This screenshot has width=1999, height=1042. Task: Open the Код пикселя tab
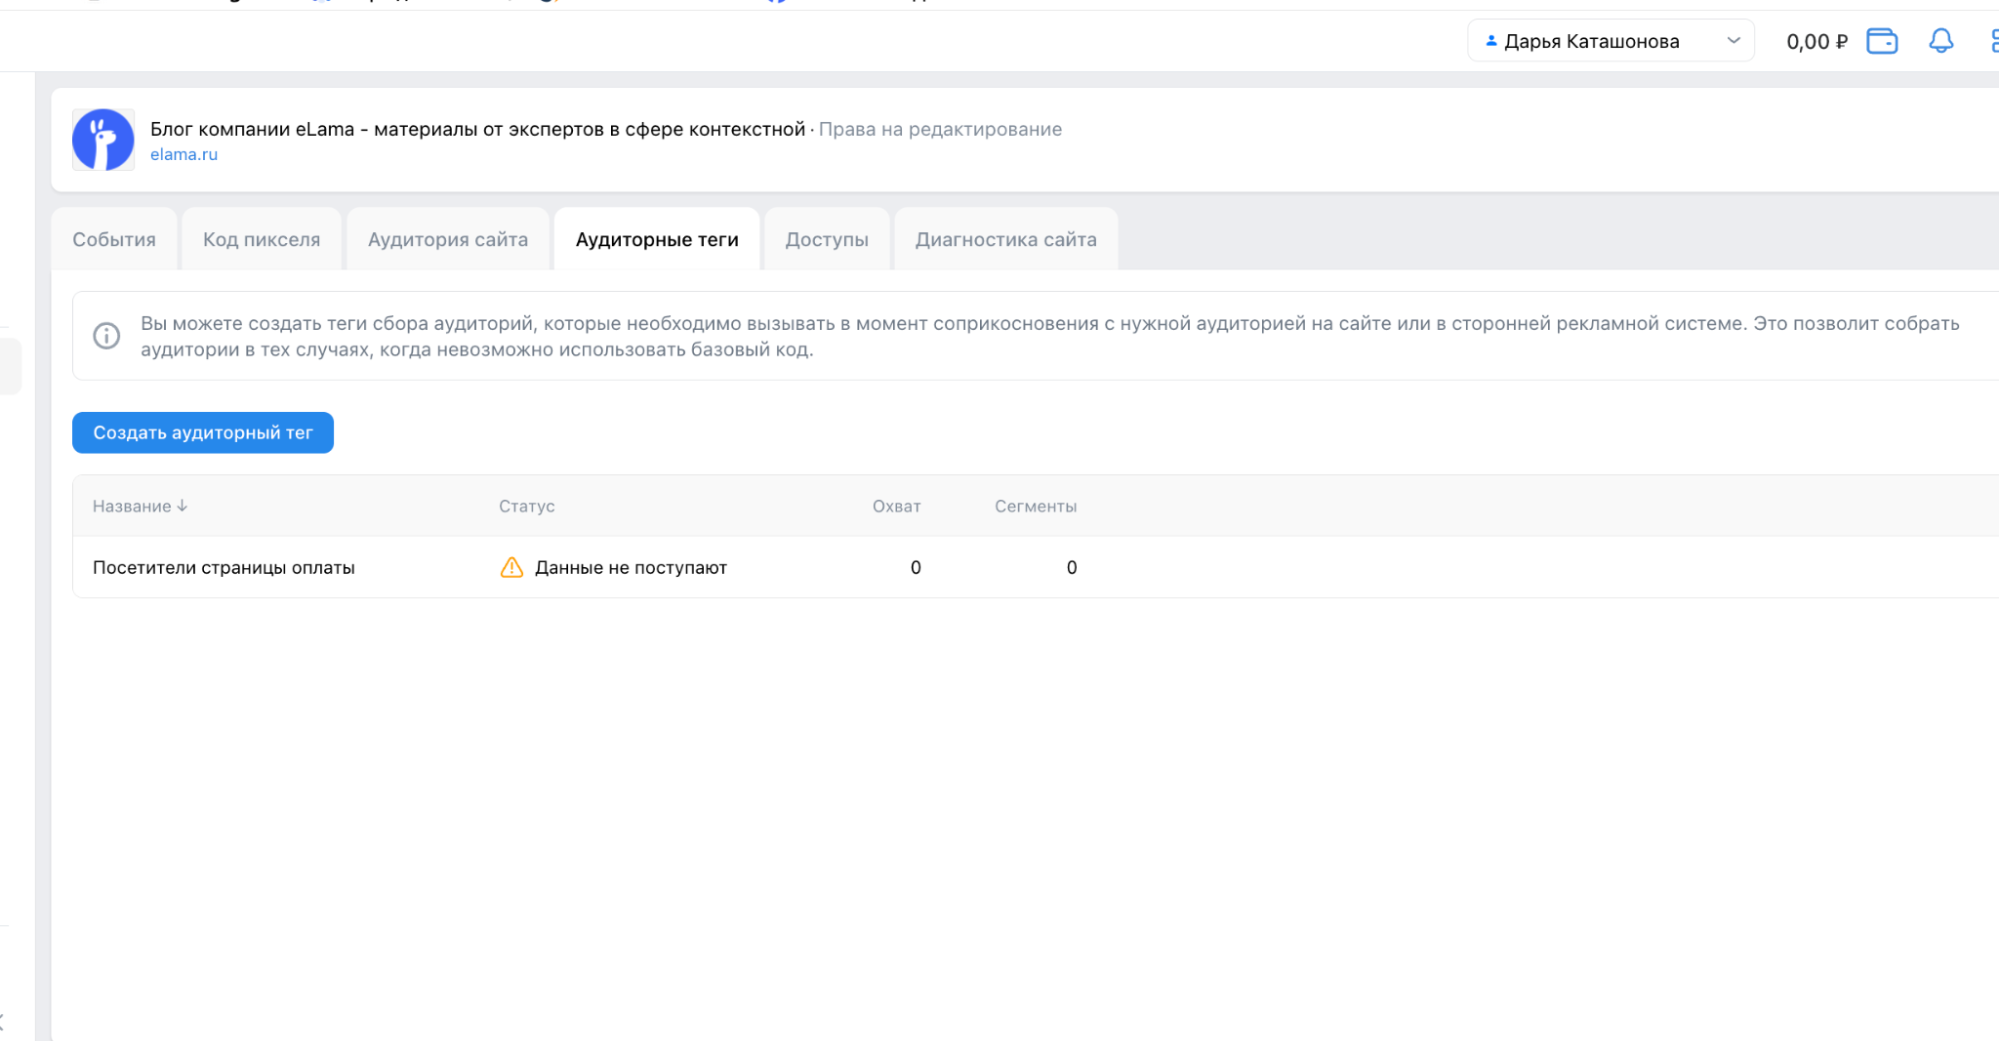click(261, 239)
